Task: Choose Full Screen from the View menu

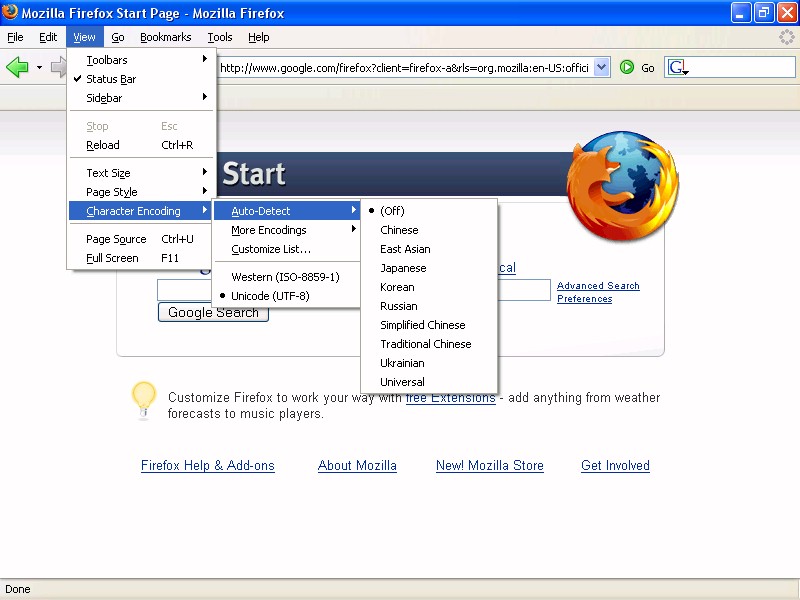Action: click(x=141, y=258)
